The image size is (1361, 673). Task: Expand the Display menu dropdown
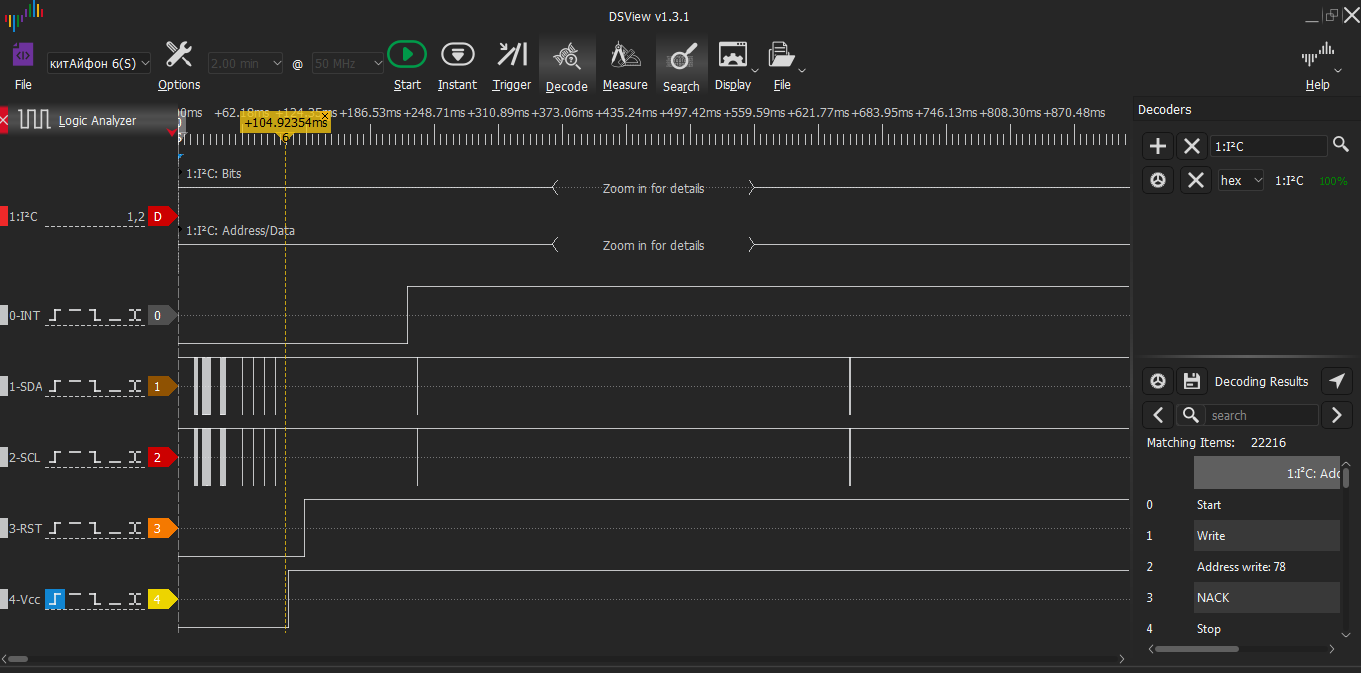tap(754, 70)
